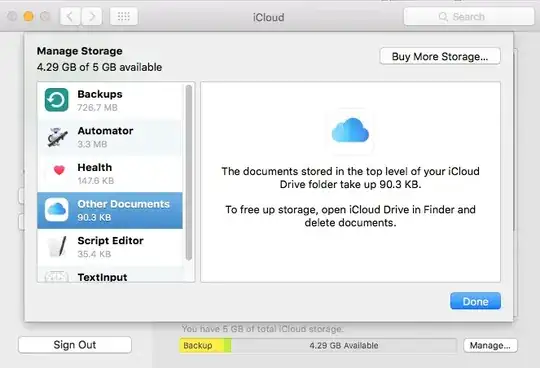Click the 4.29 GB Available bar section

click(x=344, y=346)
